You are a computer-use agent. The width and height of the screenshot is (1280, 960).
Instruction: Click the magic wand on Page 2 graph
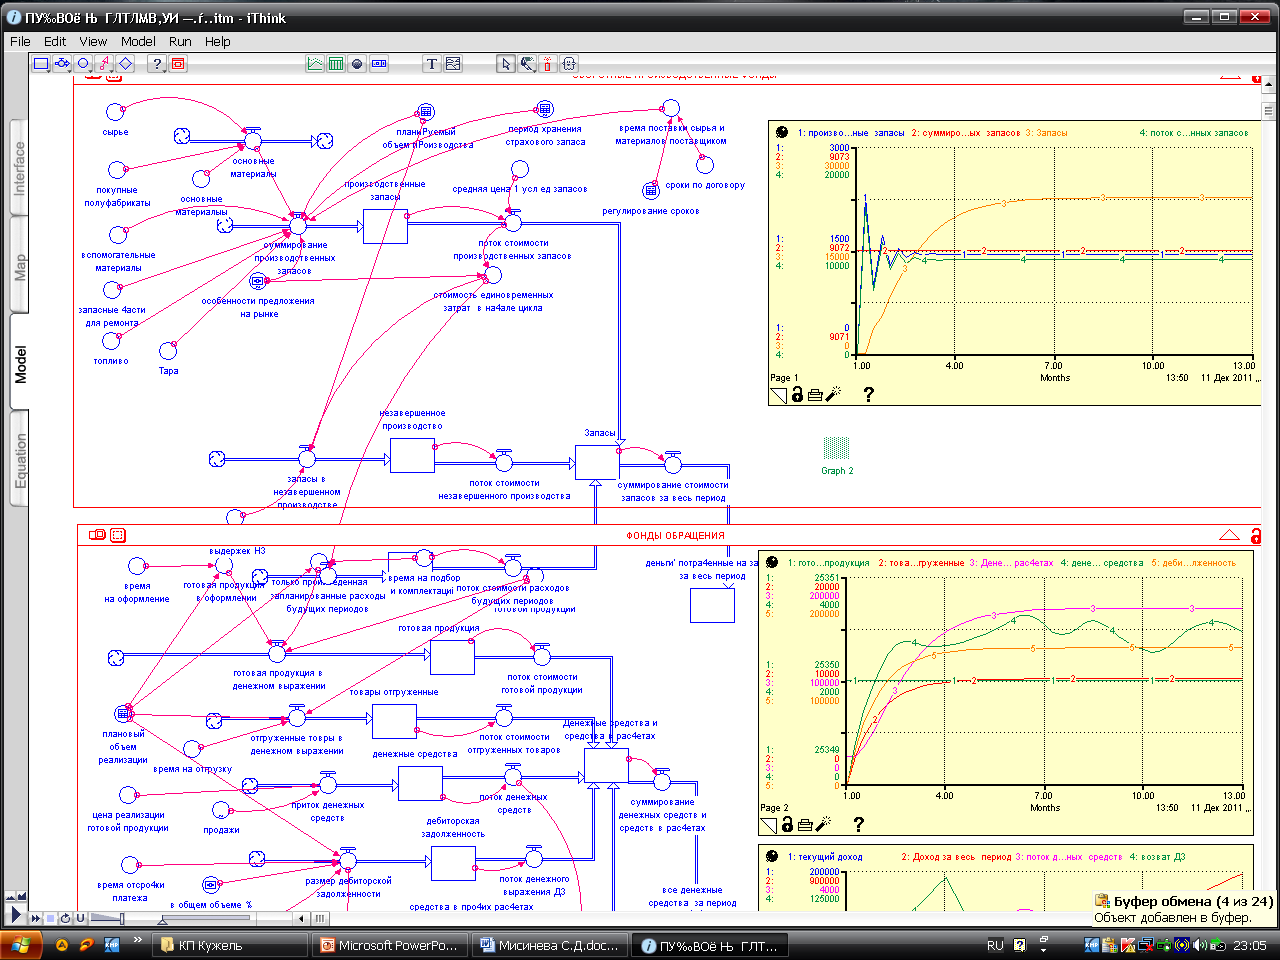(824, 824)
